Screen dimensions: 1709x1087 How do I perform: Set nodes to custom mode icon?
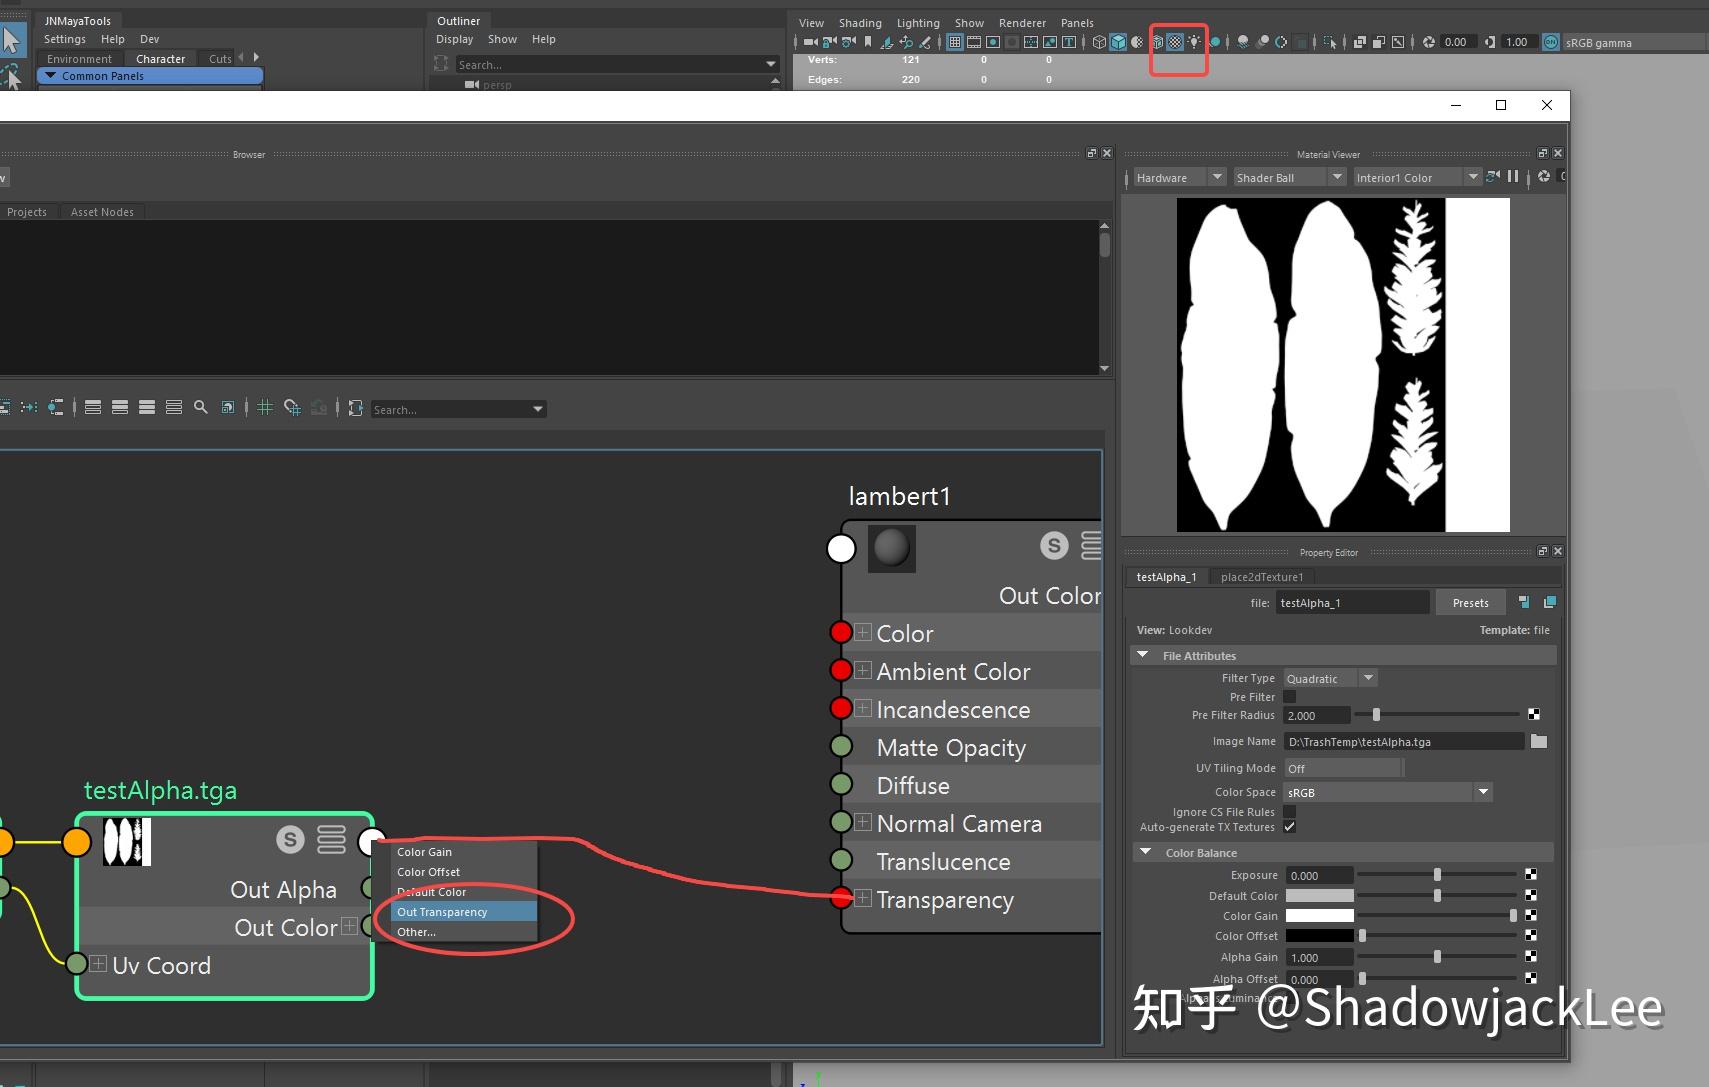(174, 407)
